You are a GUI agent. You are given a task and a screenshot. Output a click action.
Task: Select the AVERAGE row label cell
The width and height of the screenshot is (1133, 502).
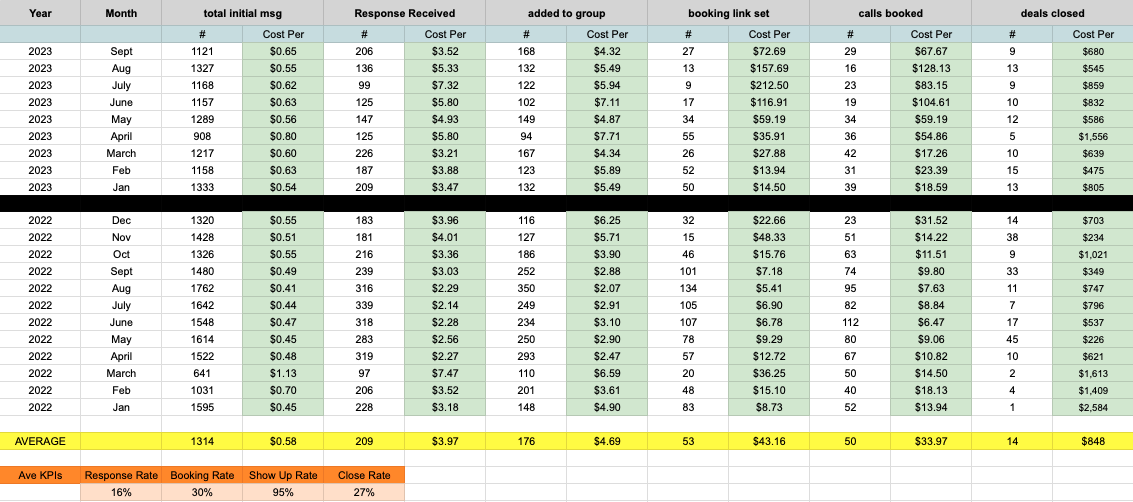[40, 441]
